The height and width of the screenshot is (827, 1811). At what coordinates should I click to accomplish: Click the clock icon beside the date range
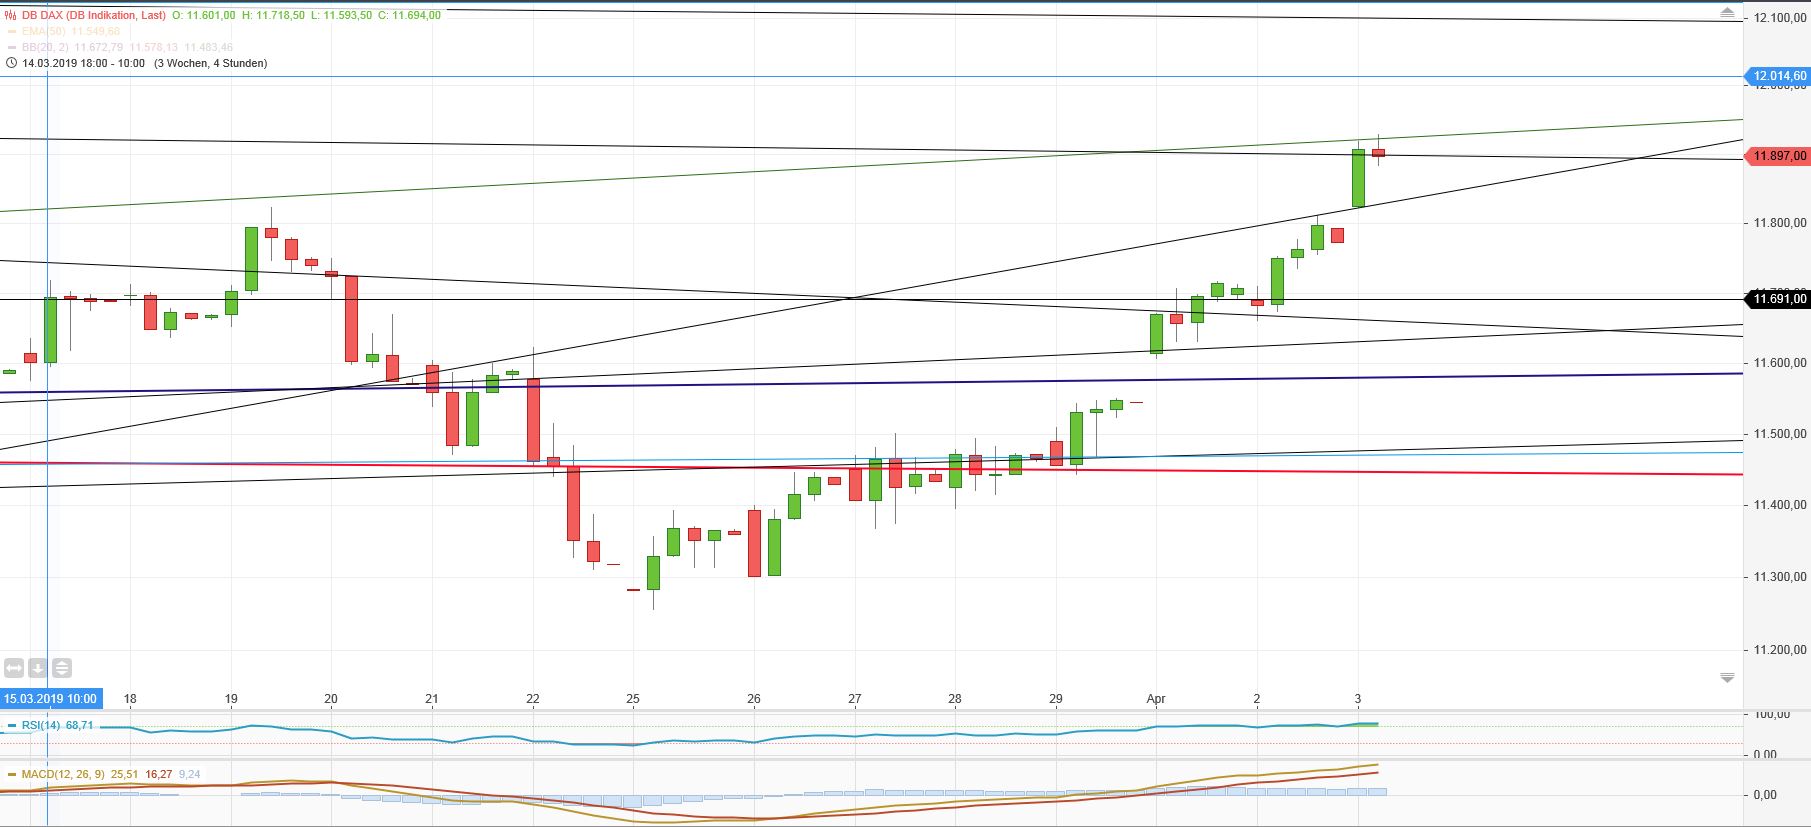(12, 63)
